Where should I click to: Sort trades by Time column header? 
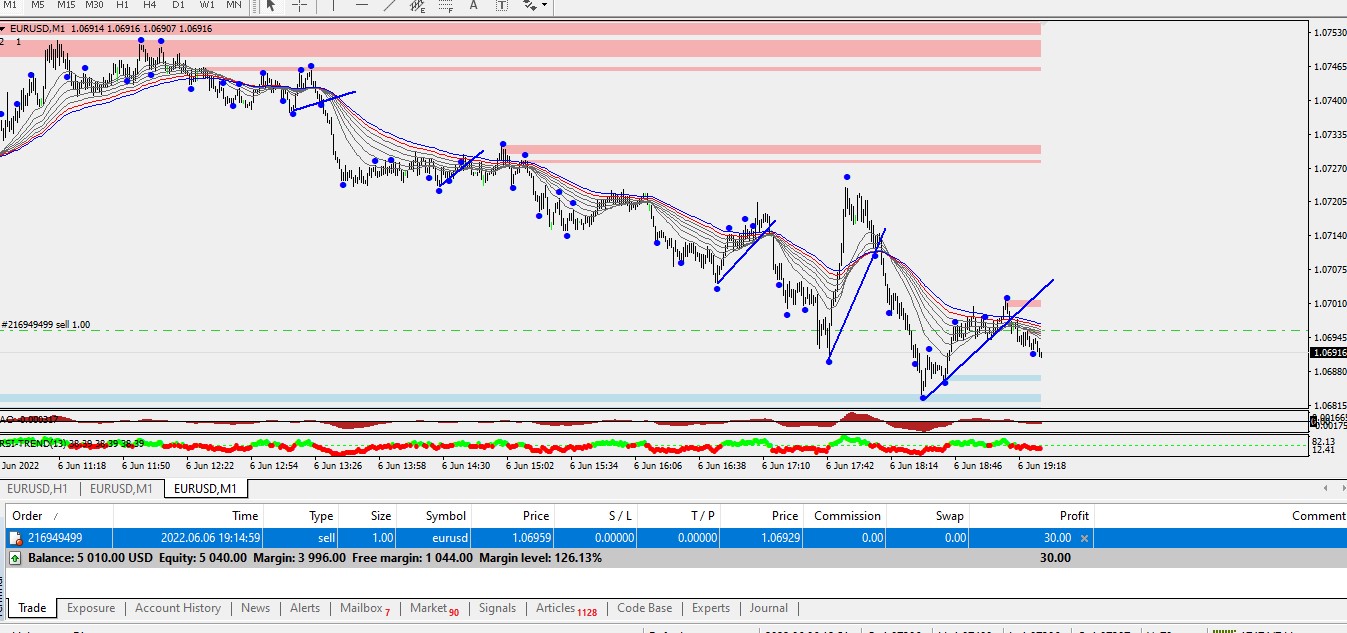(x=188, y=516)
